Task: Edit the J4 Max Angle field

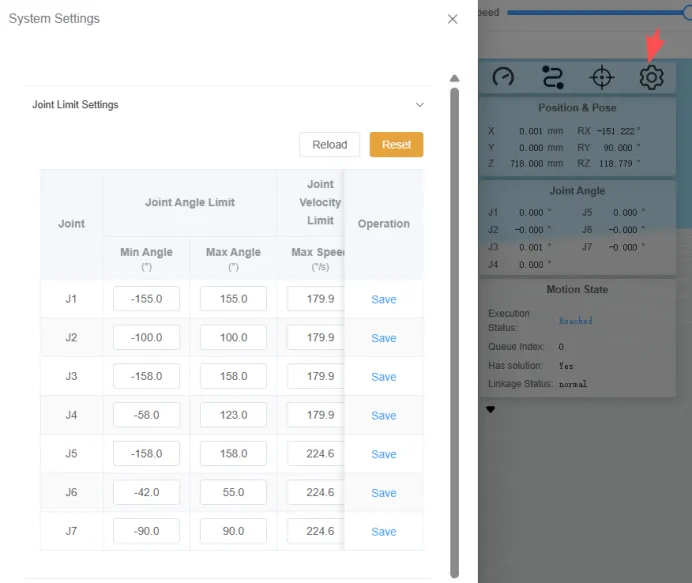Action: tap(233, 415)
